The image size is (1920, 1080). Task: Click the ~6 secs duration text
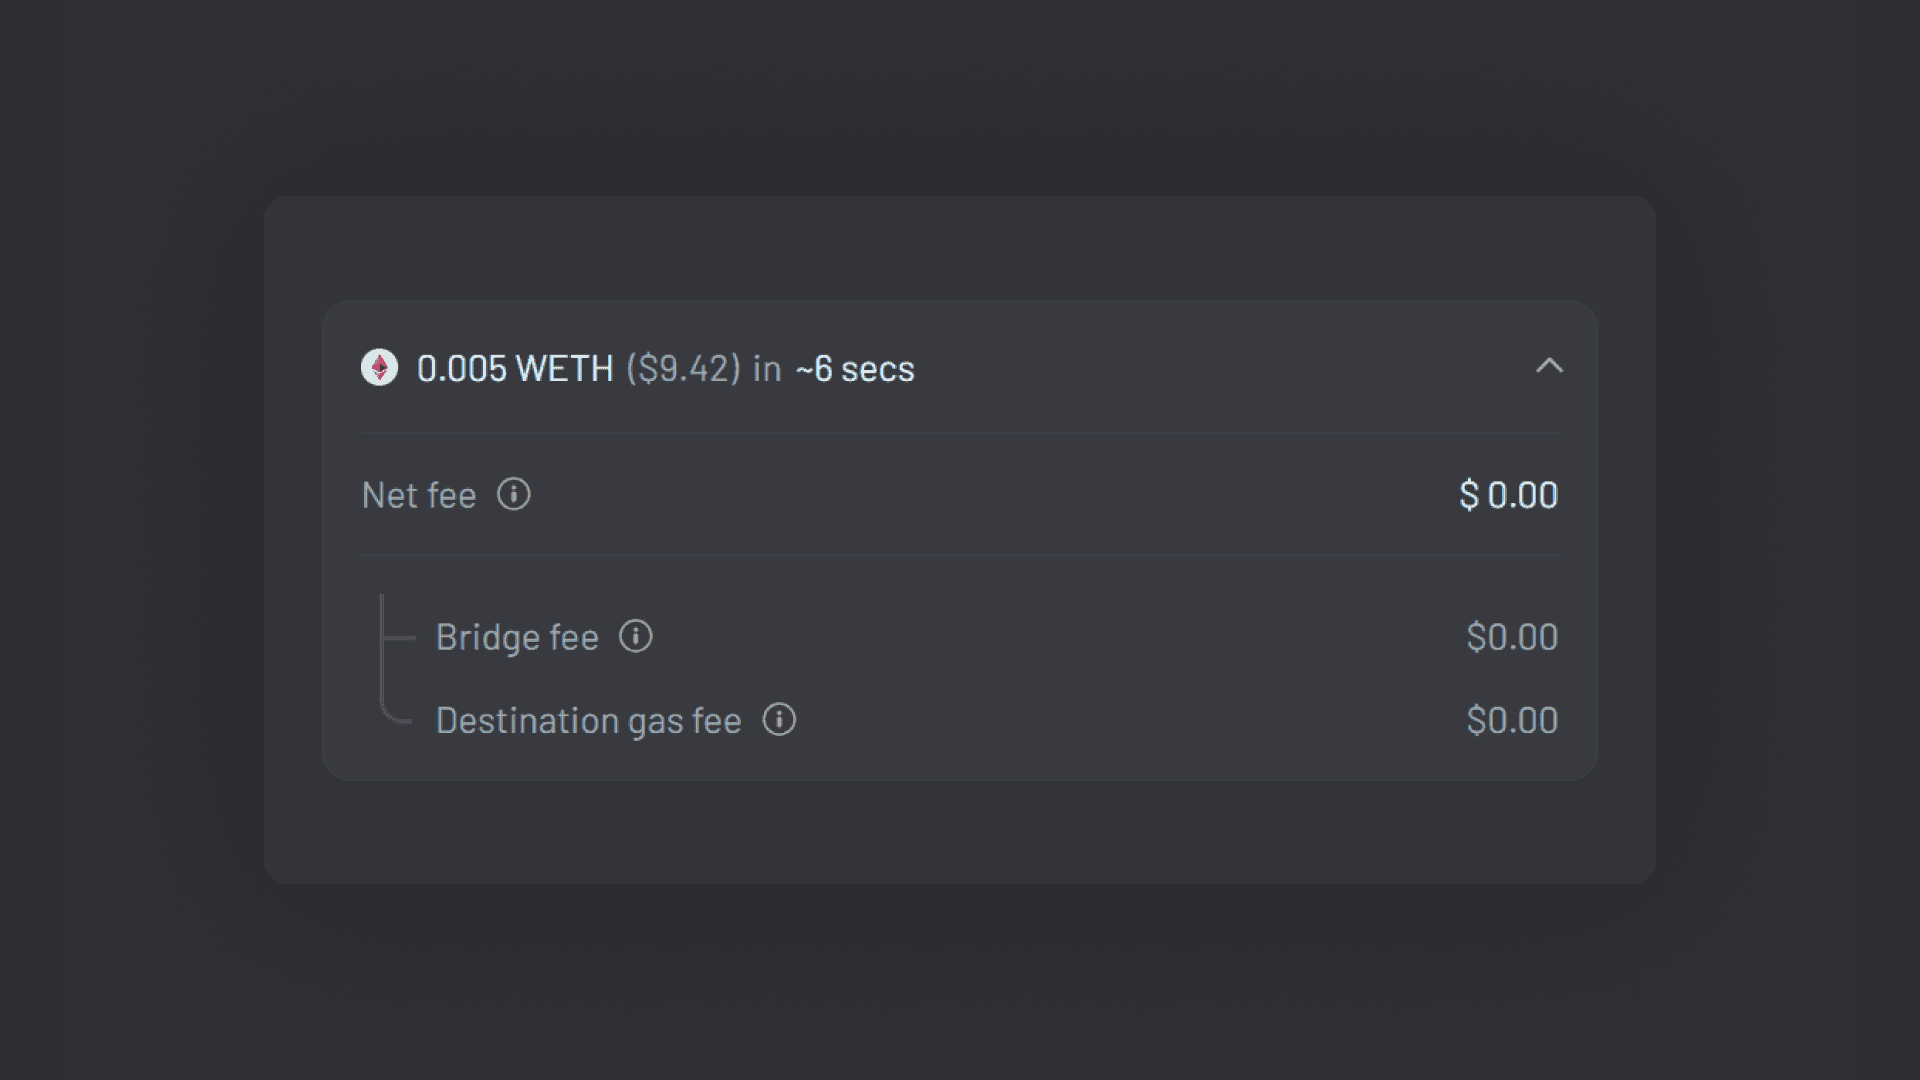pyautogui.click(x=853, y=368)
